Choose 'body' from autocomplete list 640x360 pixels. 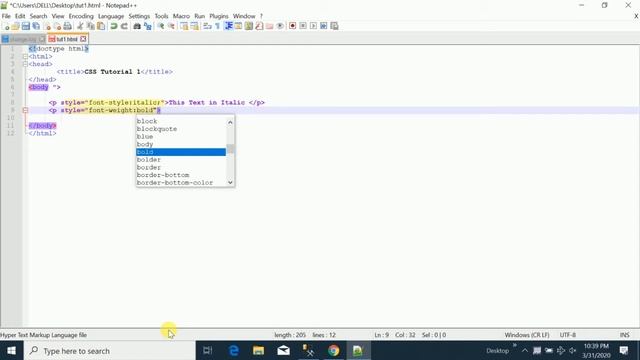pyautogui.click(x=181, y=144)
